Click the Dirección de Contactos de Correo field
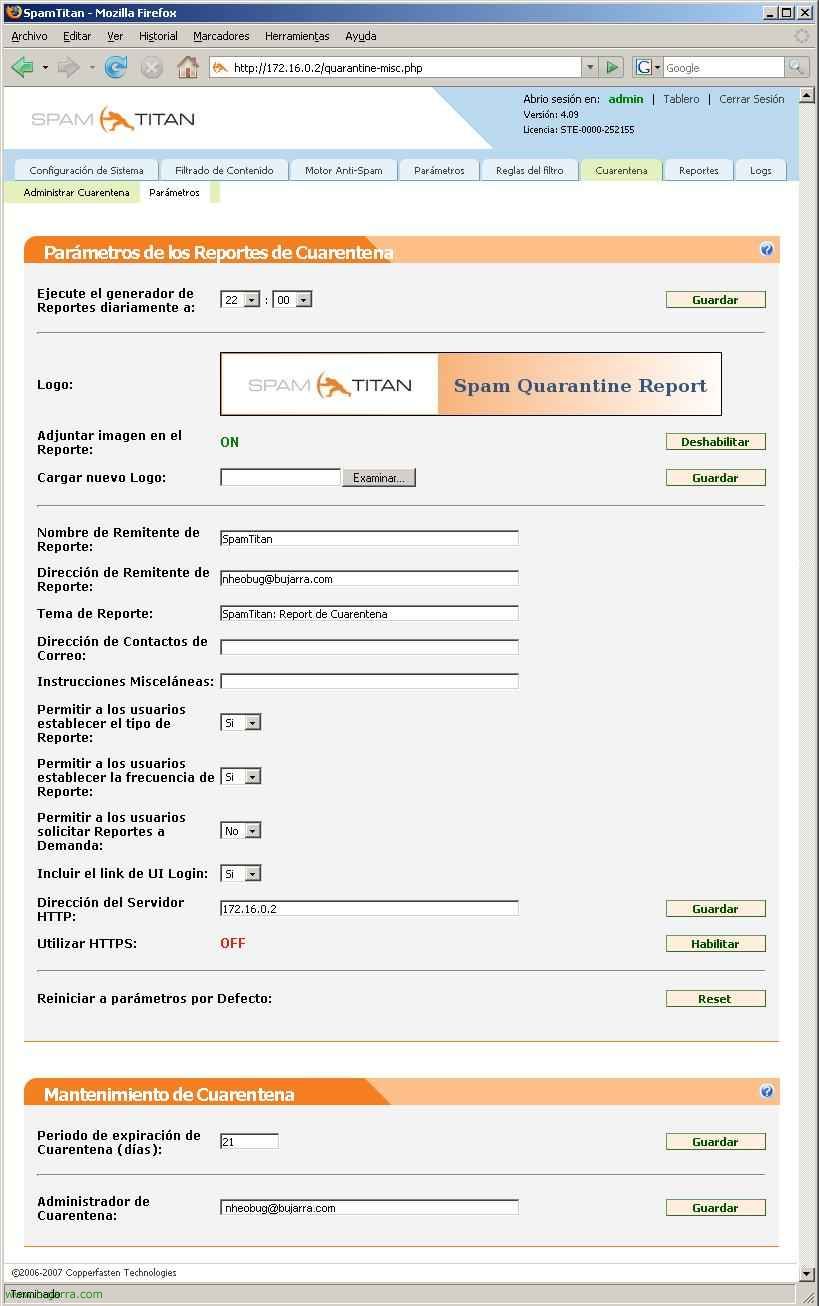This screenshot has width=819, height=1306. (369, 648)
